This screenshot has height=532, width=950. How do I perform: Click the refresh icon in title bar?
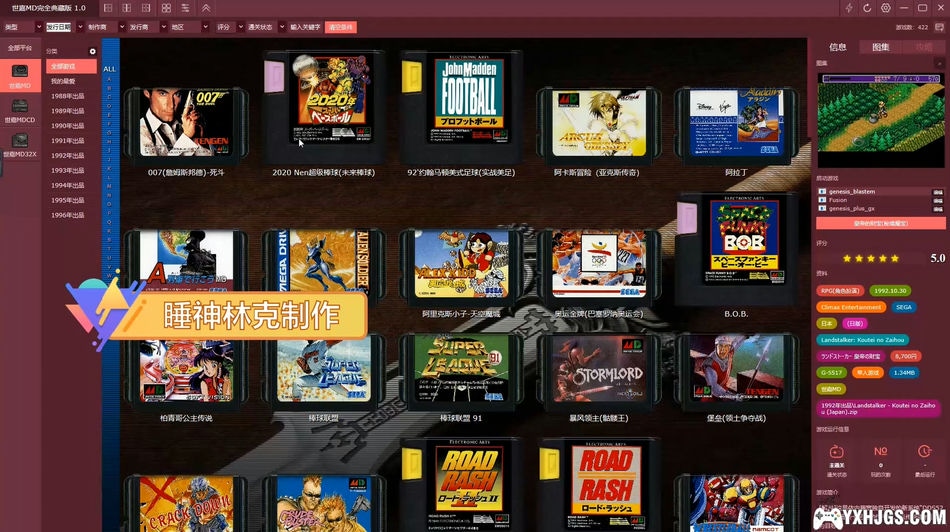[x=868, y=8]
